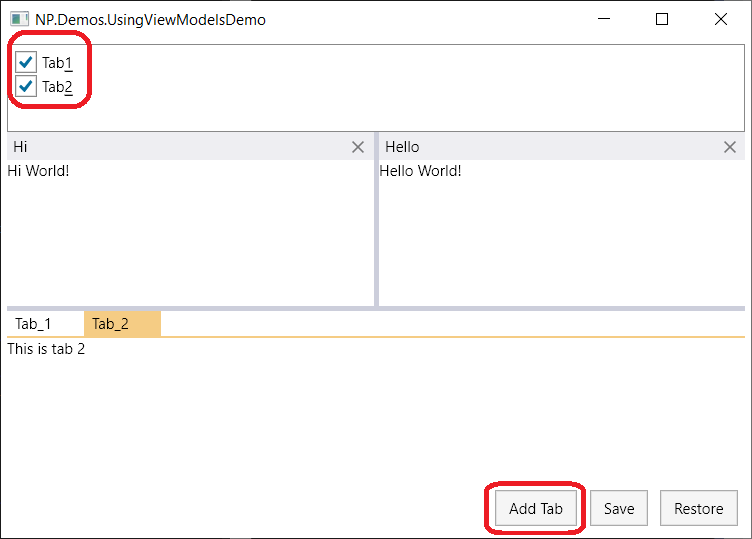Uncheck the Tab2 checkbox
This screenshot has width=752, height=539.
(x=26, y=86)
